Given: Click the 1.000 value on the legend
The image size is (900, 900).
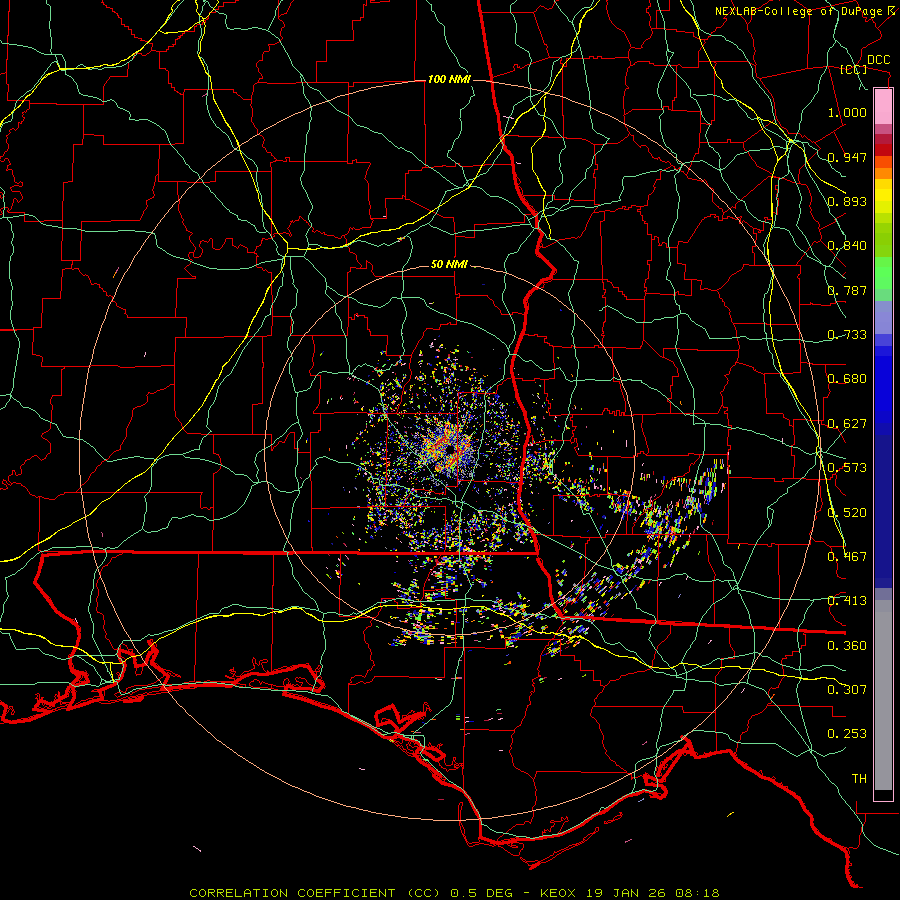Looking at the screenshot, I should pos(847,112).
